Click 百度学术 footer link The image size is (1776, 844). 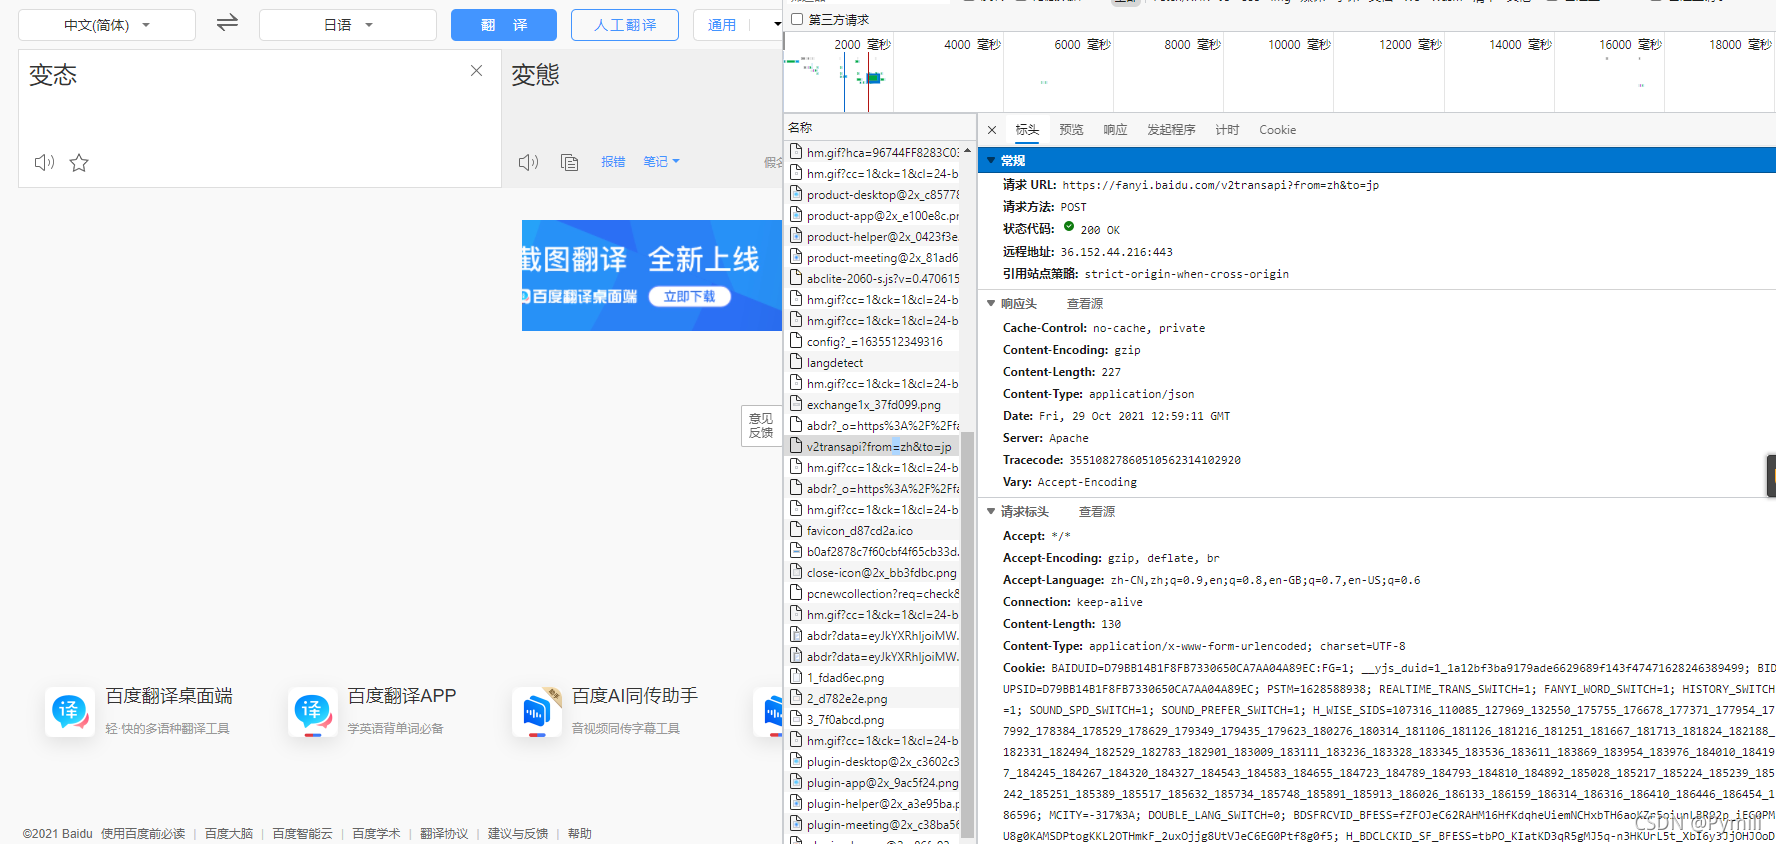pyautogui.click(x=376, y=834)
